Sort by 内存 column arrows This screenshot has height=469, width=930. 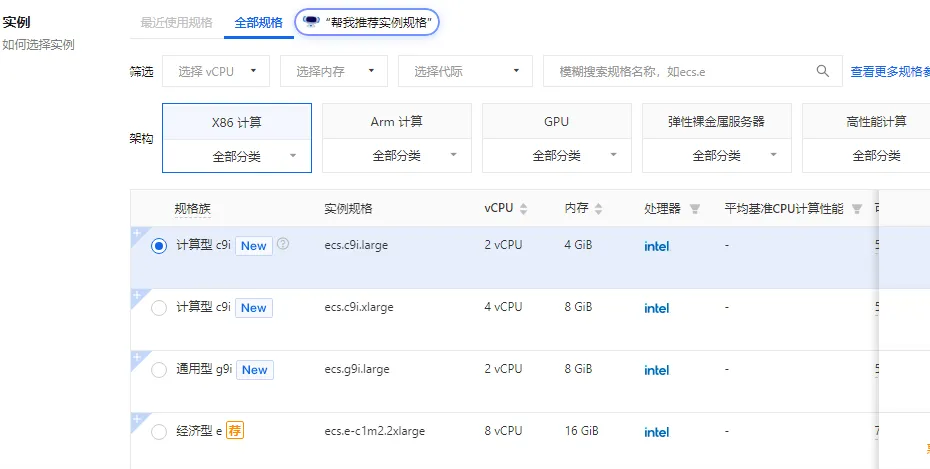(x=598, y=209)
